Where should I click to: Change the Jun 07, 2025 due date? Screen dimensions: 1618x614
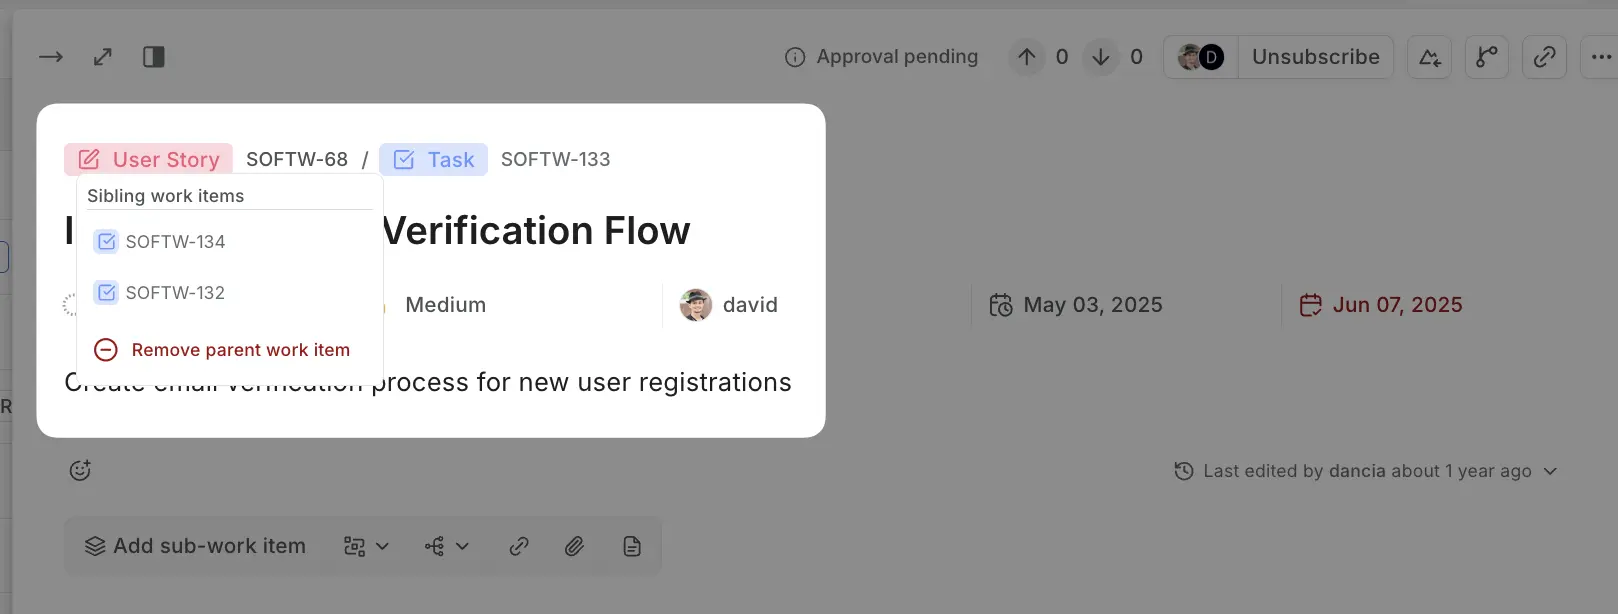[1381, 305]
